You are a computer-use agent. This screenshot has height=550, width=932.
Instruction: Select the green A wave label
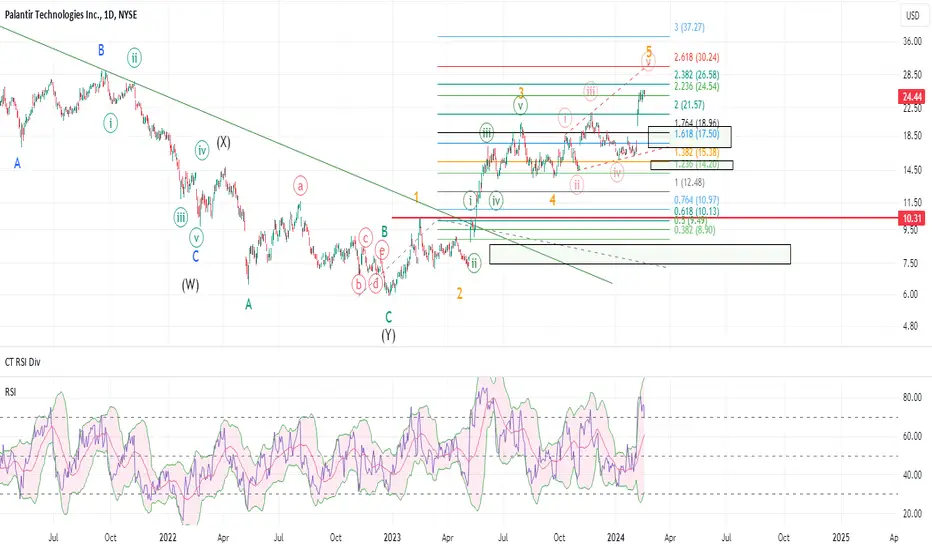248,304
